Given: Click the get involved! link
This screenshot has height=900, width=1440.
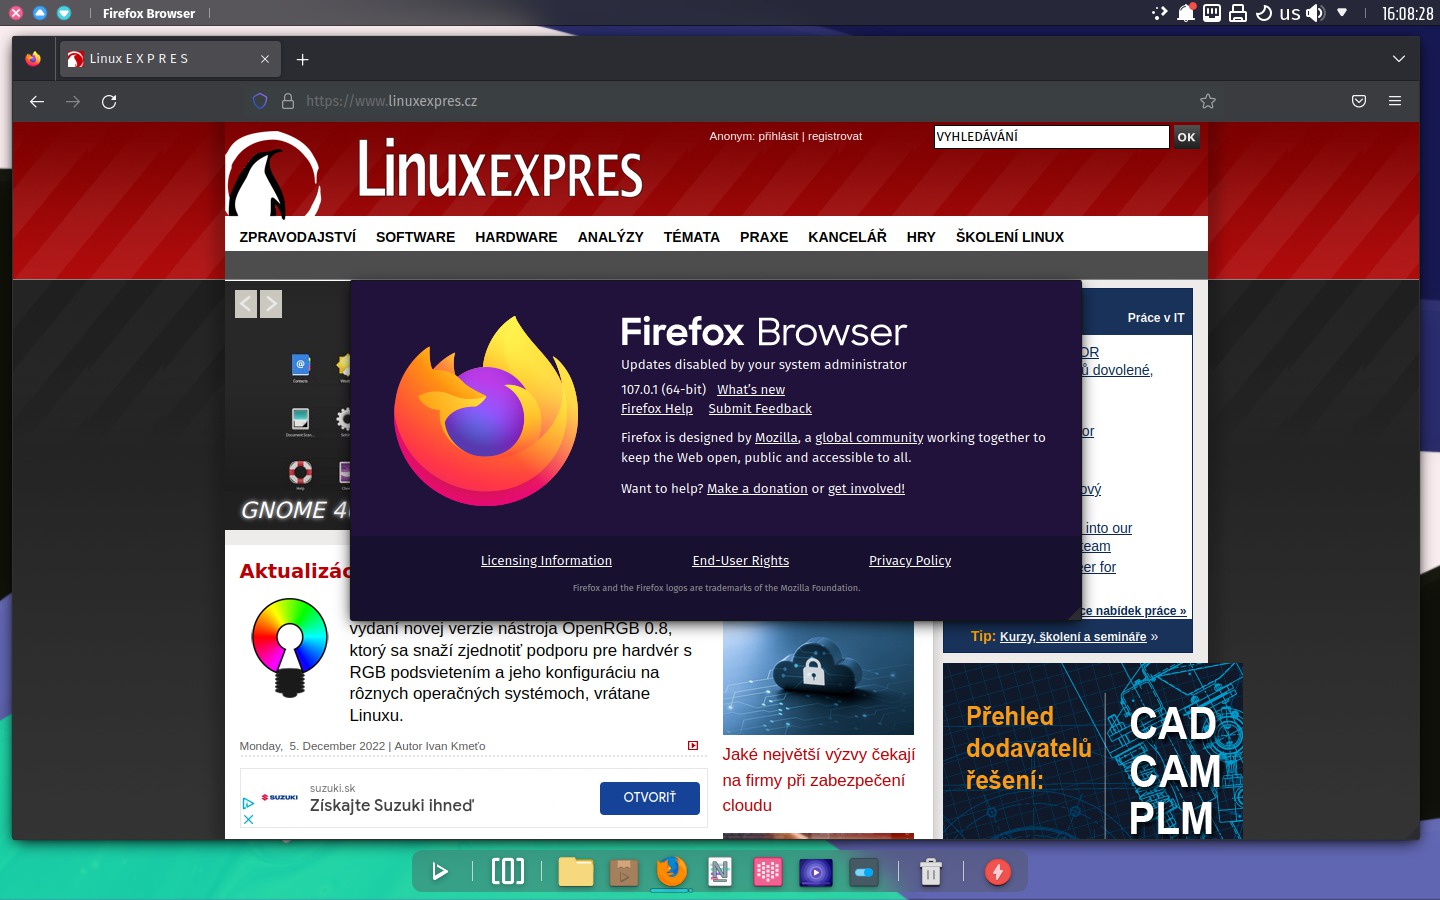Looking at the screenshot, I should click(866, 489).
